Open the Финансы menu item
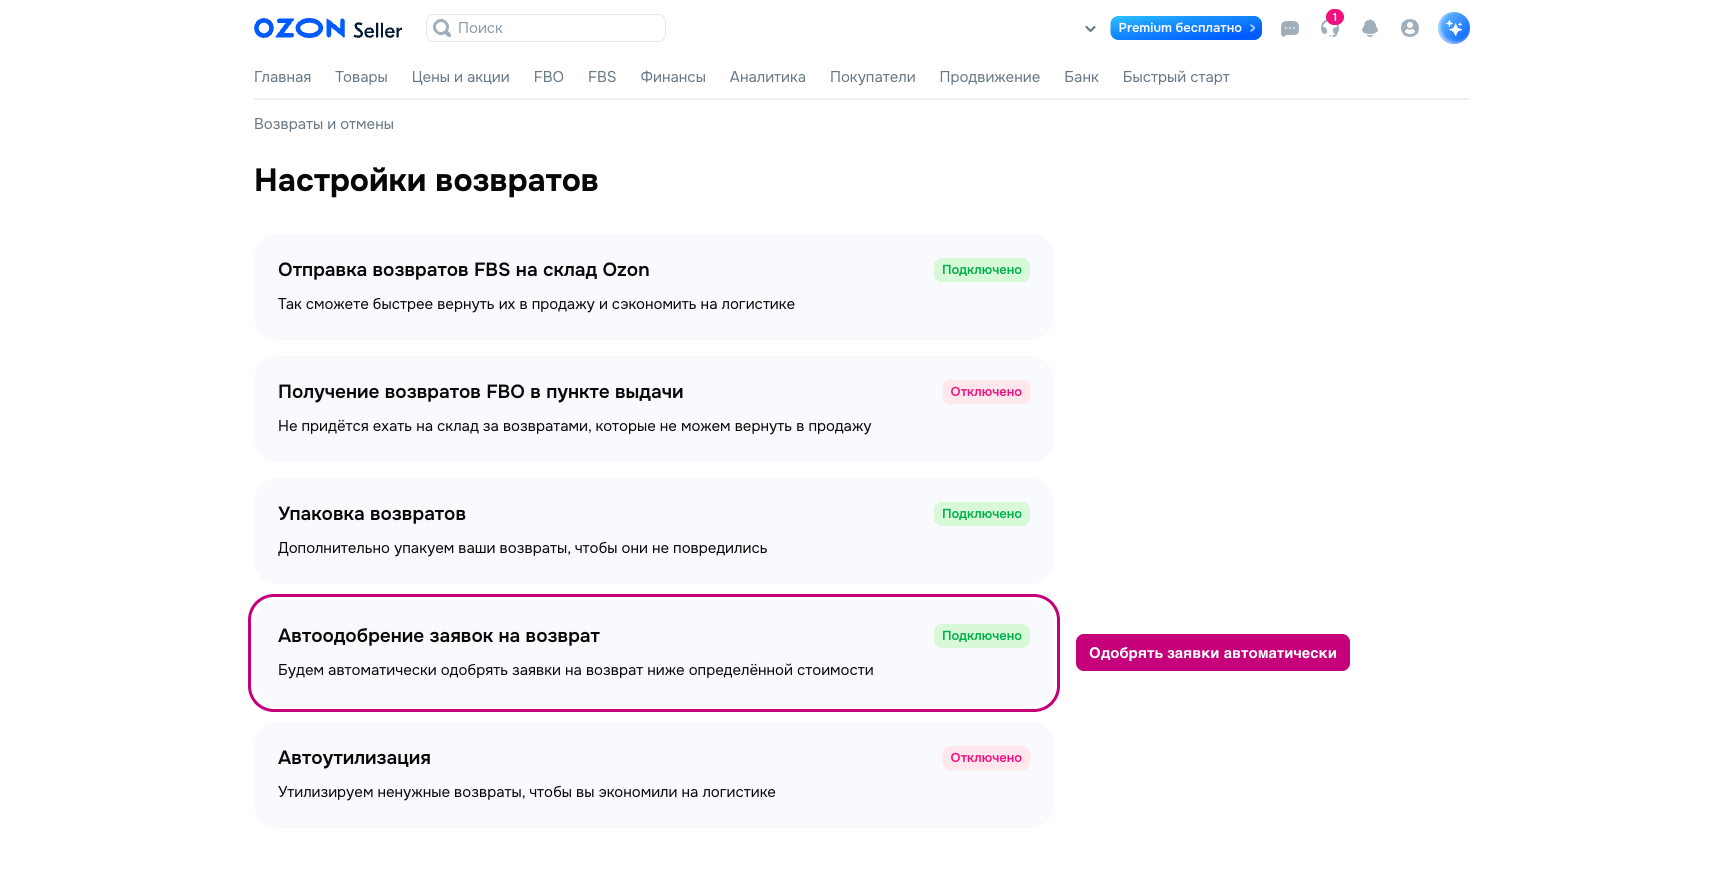This screenshot has width=1724, height=880. click(673, 77)
